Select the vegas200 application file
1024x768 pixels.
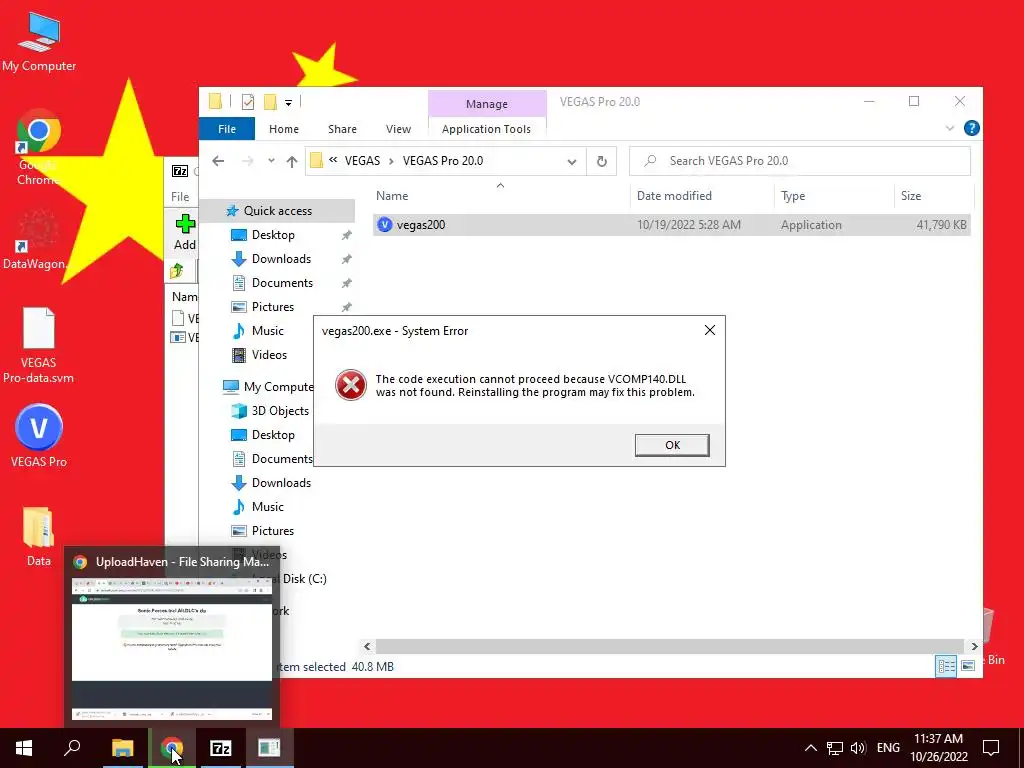(671, 225)
